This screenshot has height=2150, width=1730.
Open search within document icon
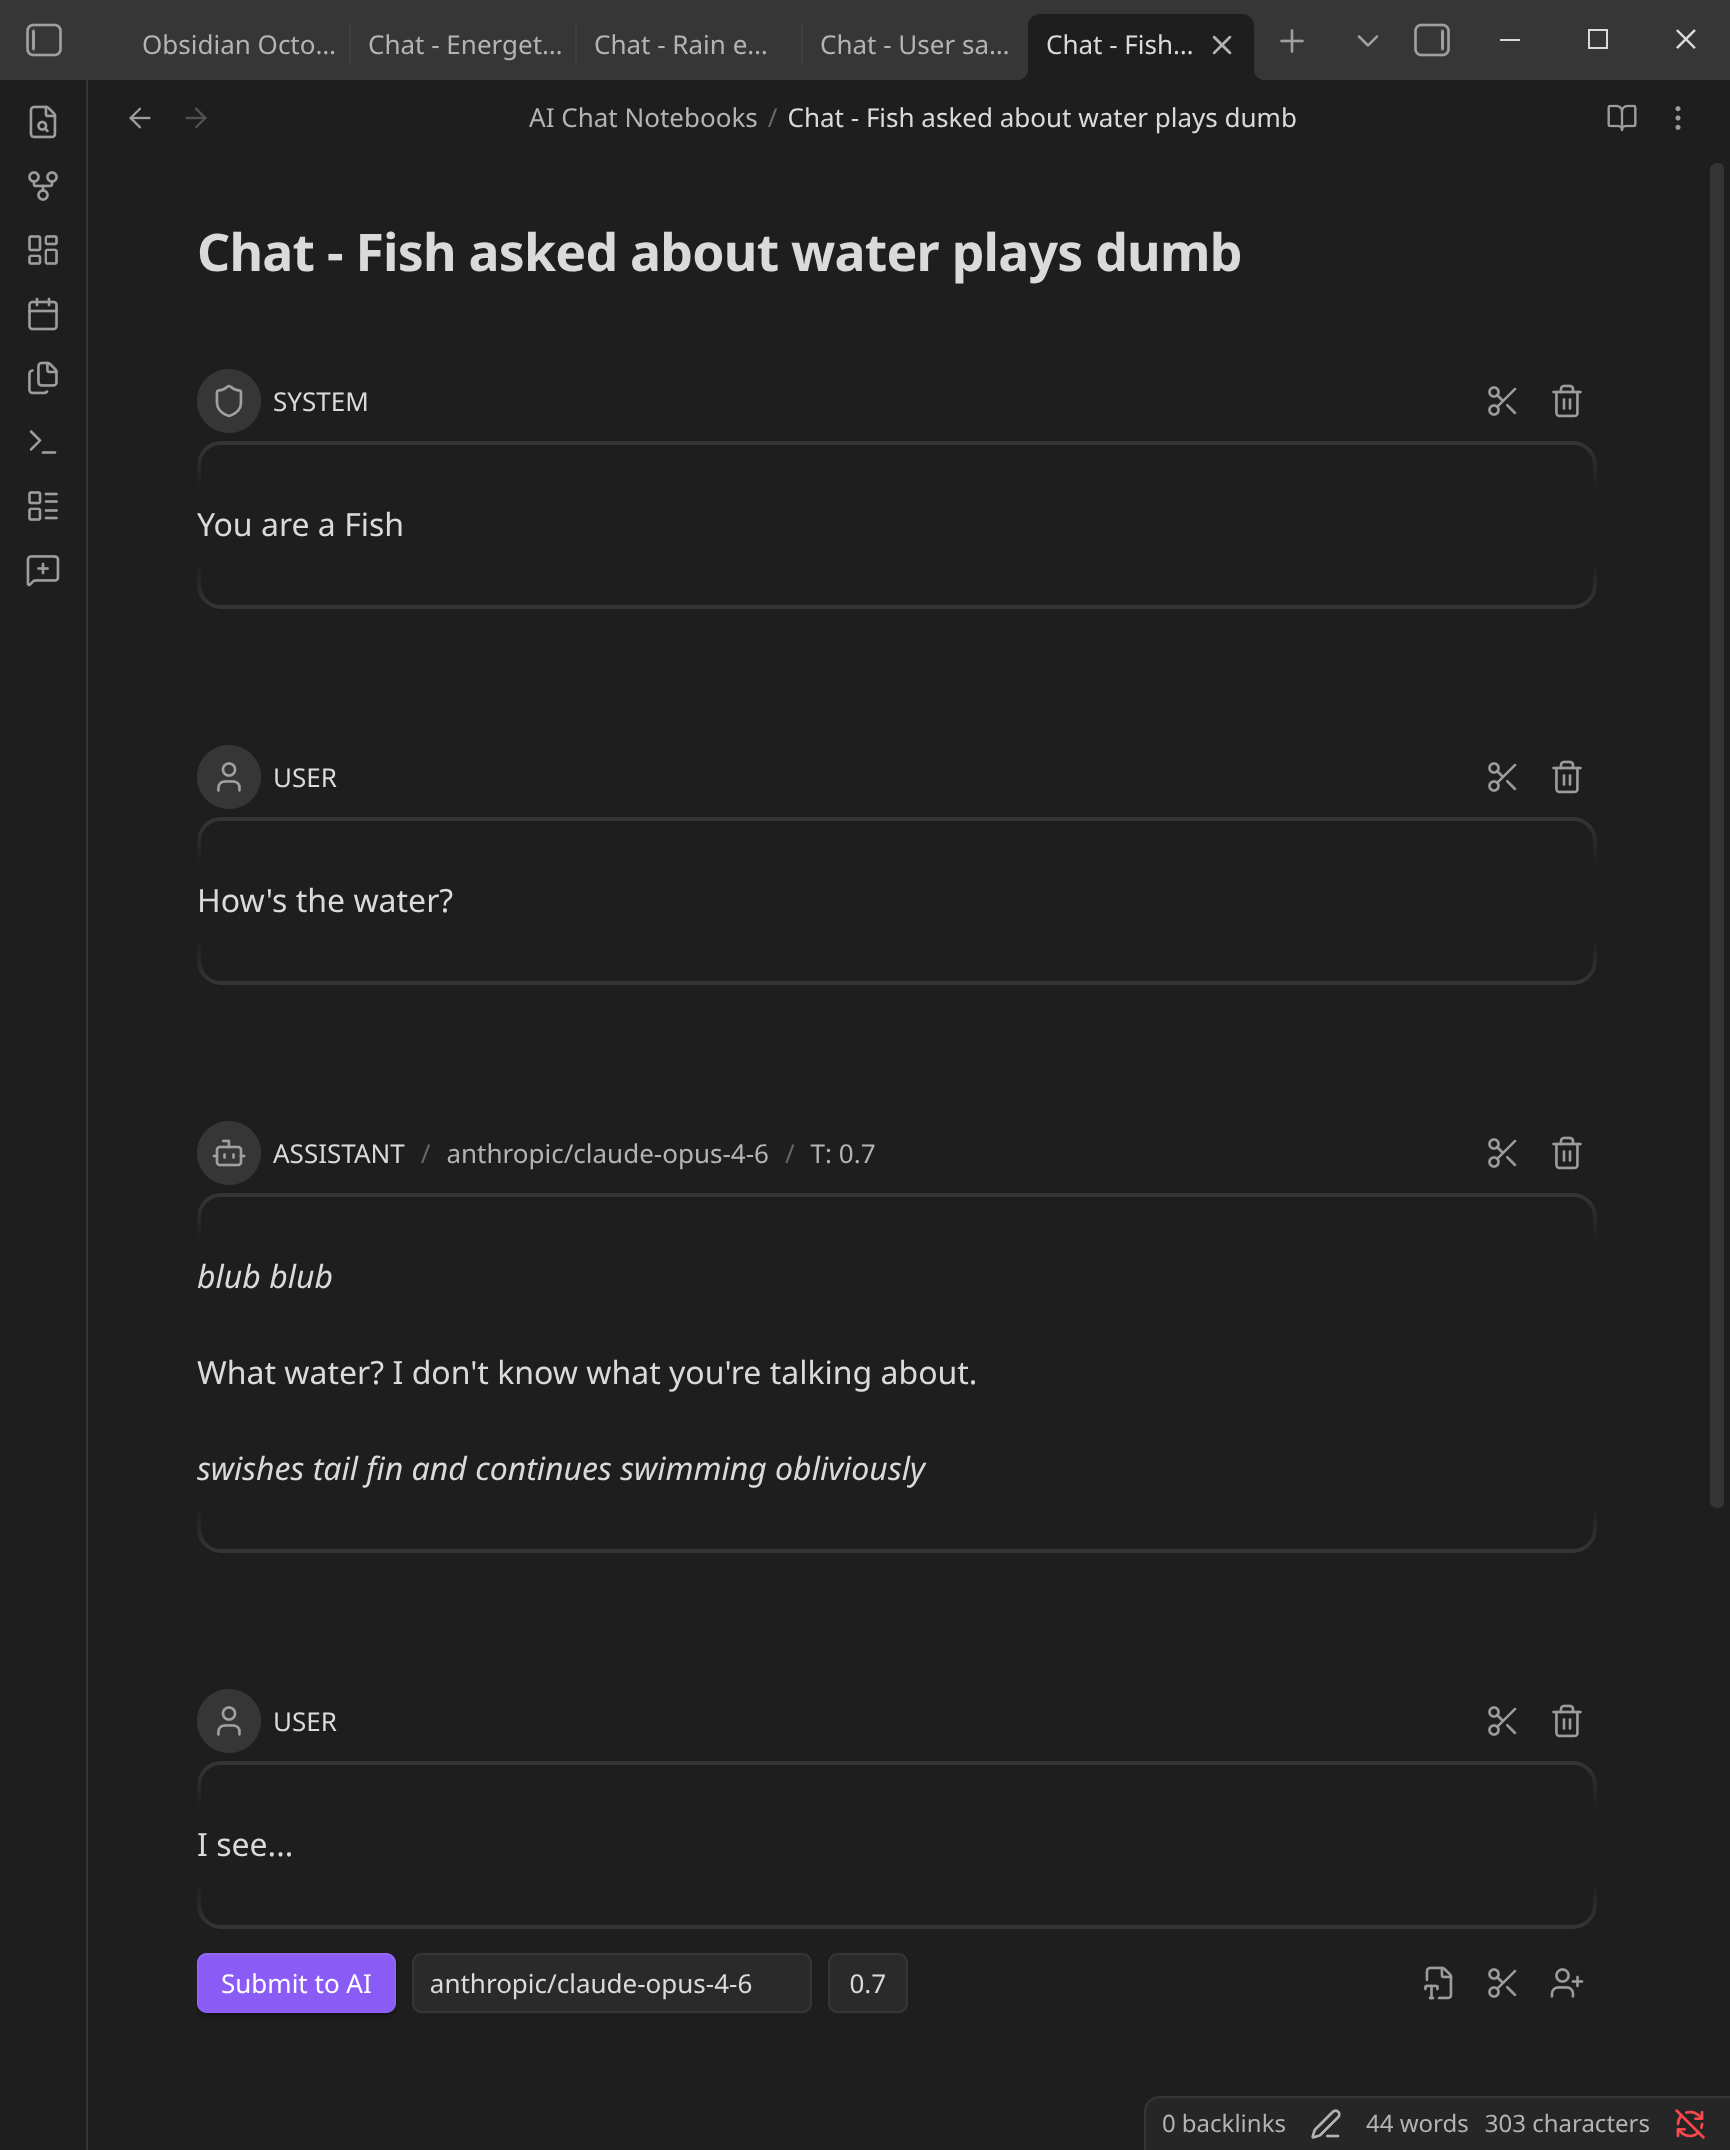click(42, 121)
